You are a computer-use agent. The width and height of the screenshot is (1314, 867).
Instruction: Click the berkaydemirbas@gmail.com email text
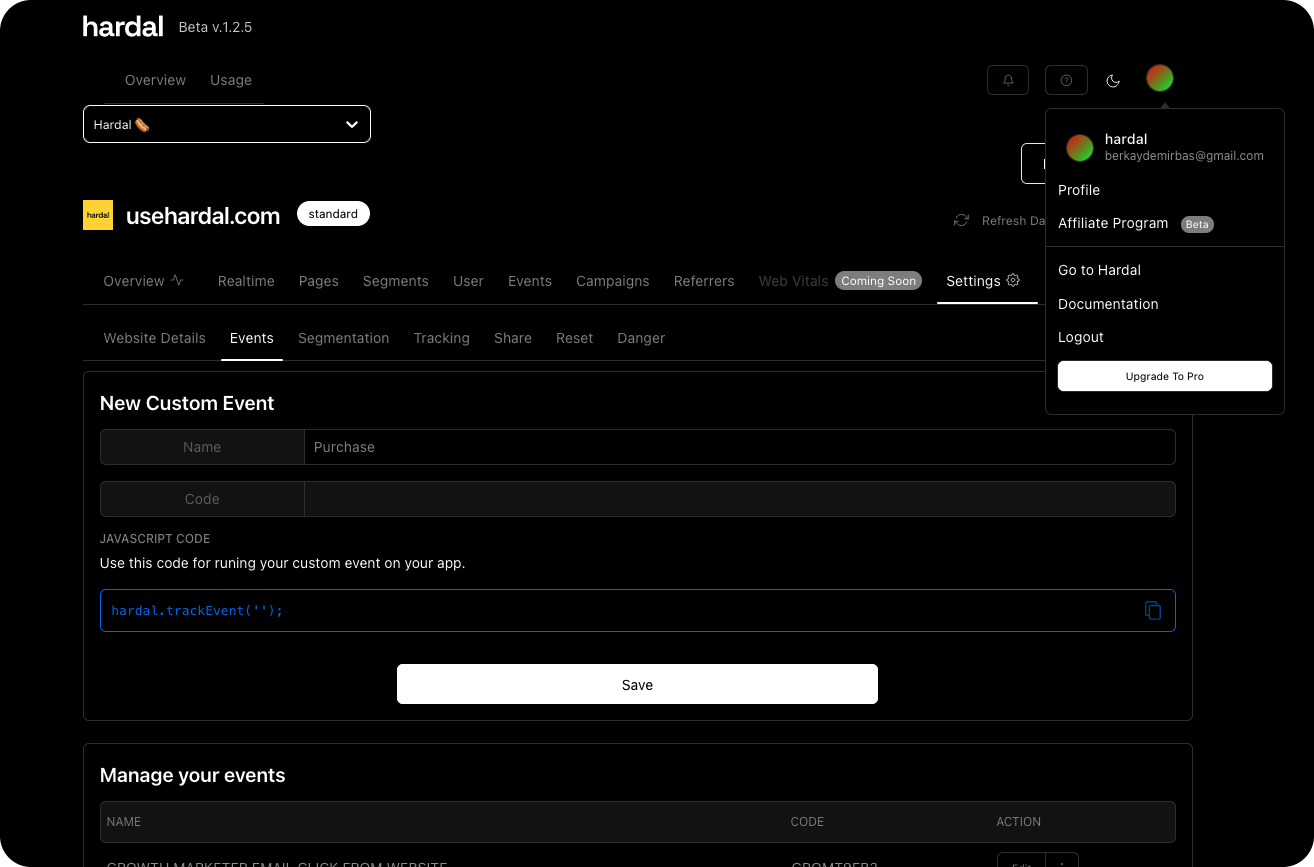click(x=1184, y=156)
